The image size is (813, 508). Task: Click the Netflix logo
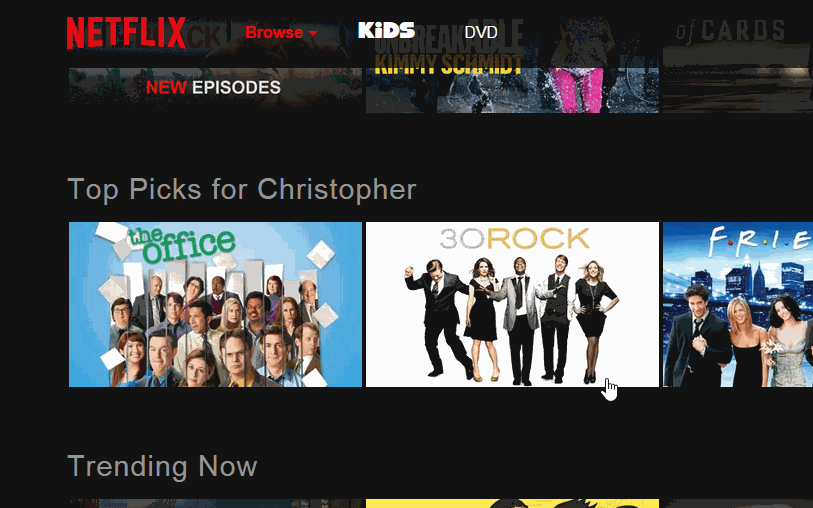[126, 33]
